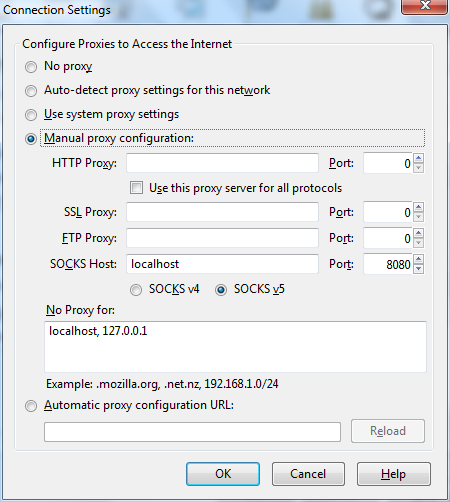Image resolution: width=450 pixels, height=502 pixels.
Task: Decrease HTTP Proxy port with down arrow
Action: coord(419,168)
